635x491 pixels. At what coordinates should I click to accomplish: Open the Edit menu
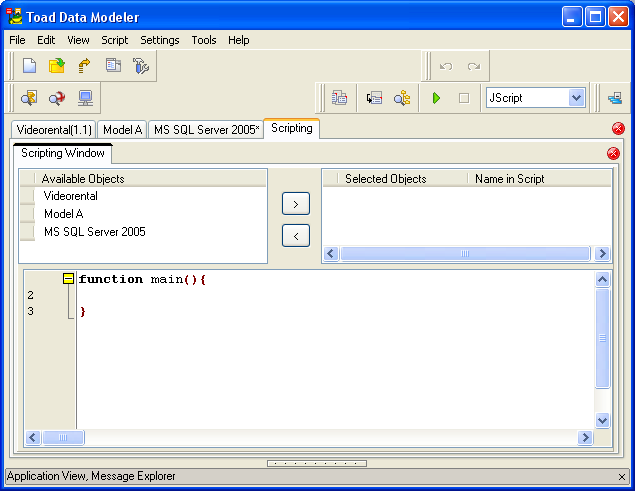tap(46, 40)
